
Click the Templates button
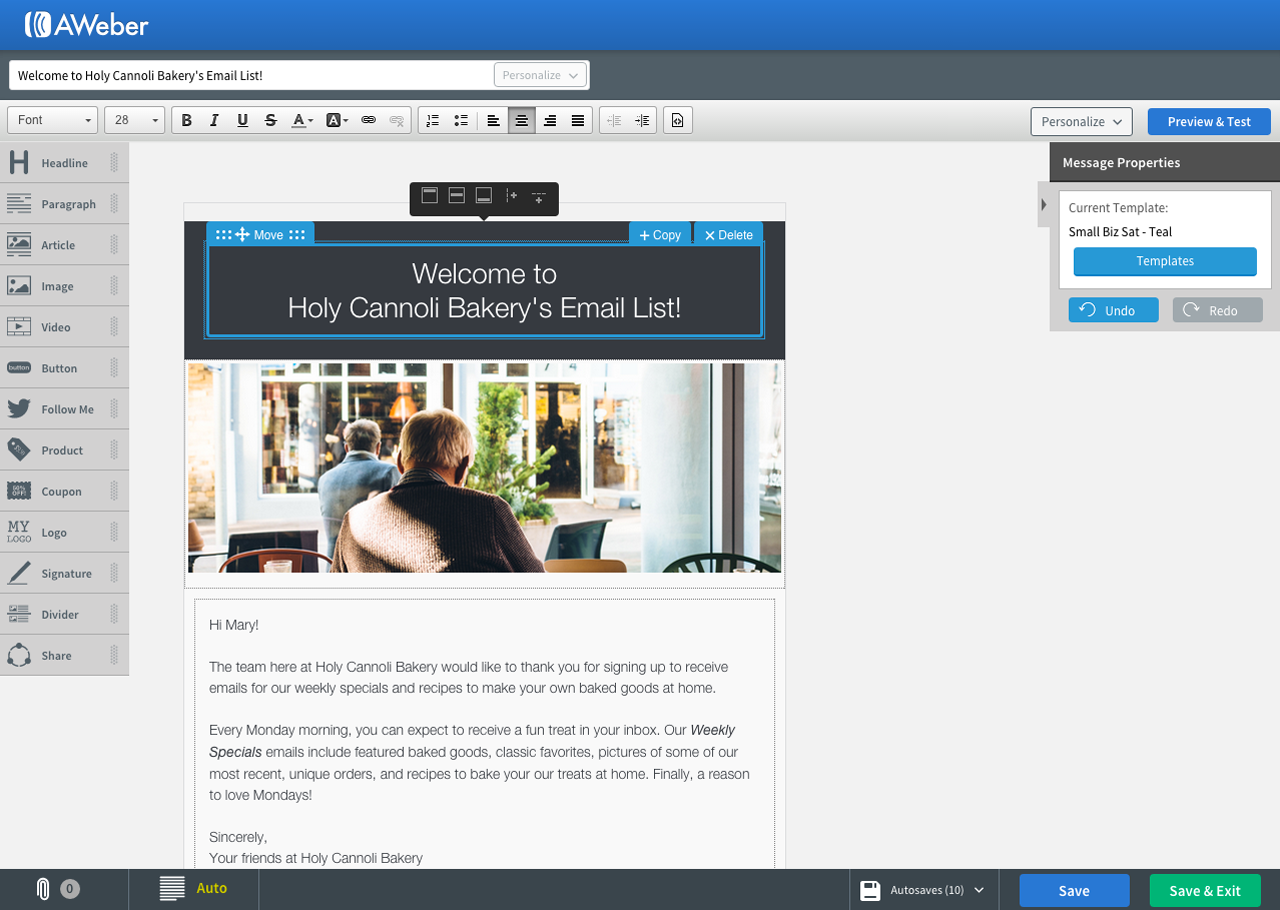(1165, 261)
